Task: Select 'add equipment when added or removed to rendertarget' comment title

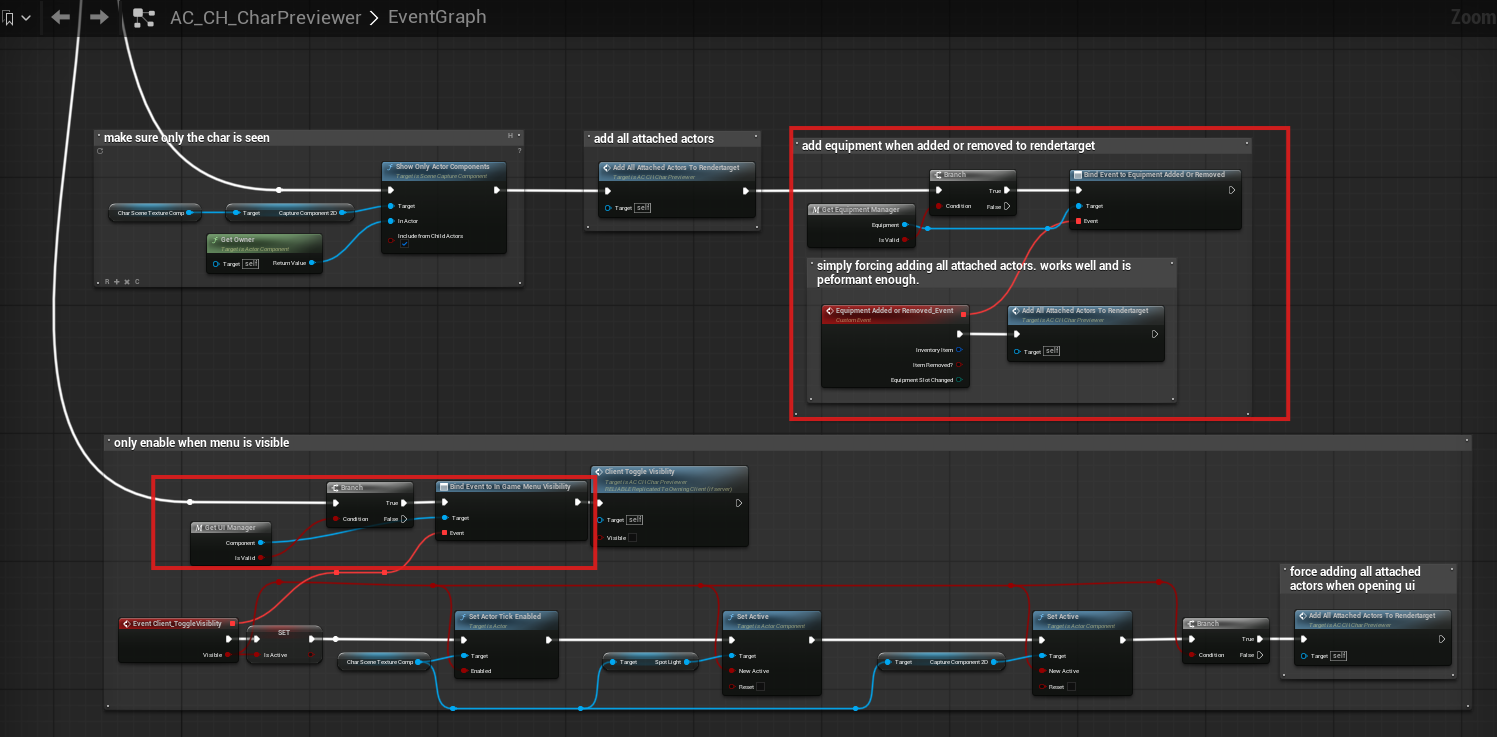Action: click(x=948, y=146)
